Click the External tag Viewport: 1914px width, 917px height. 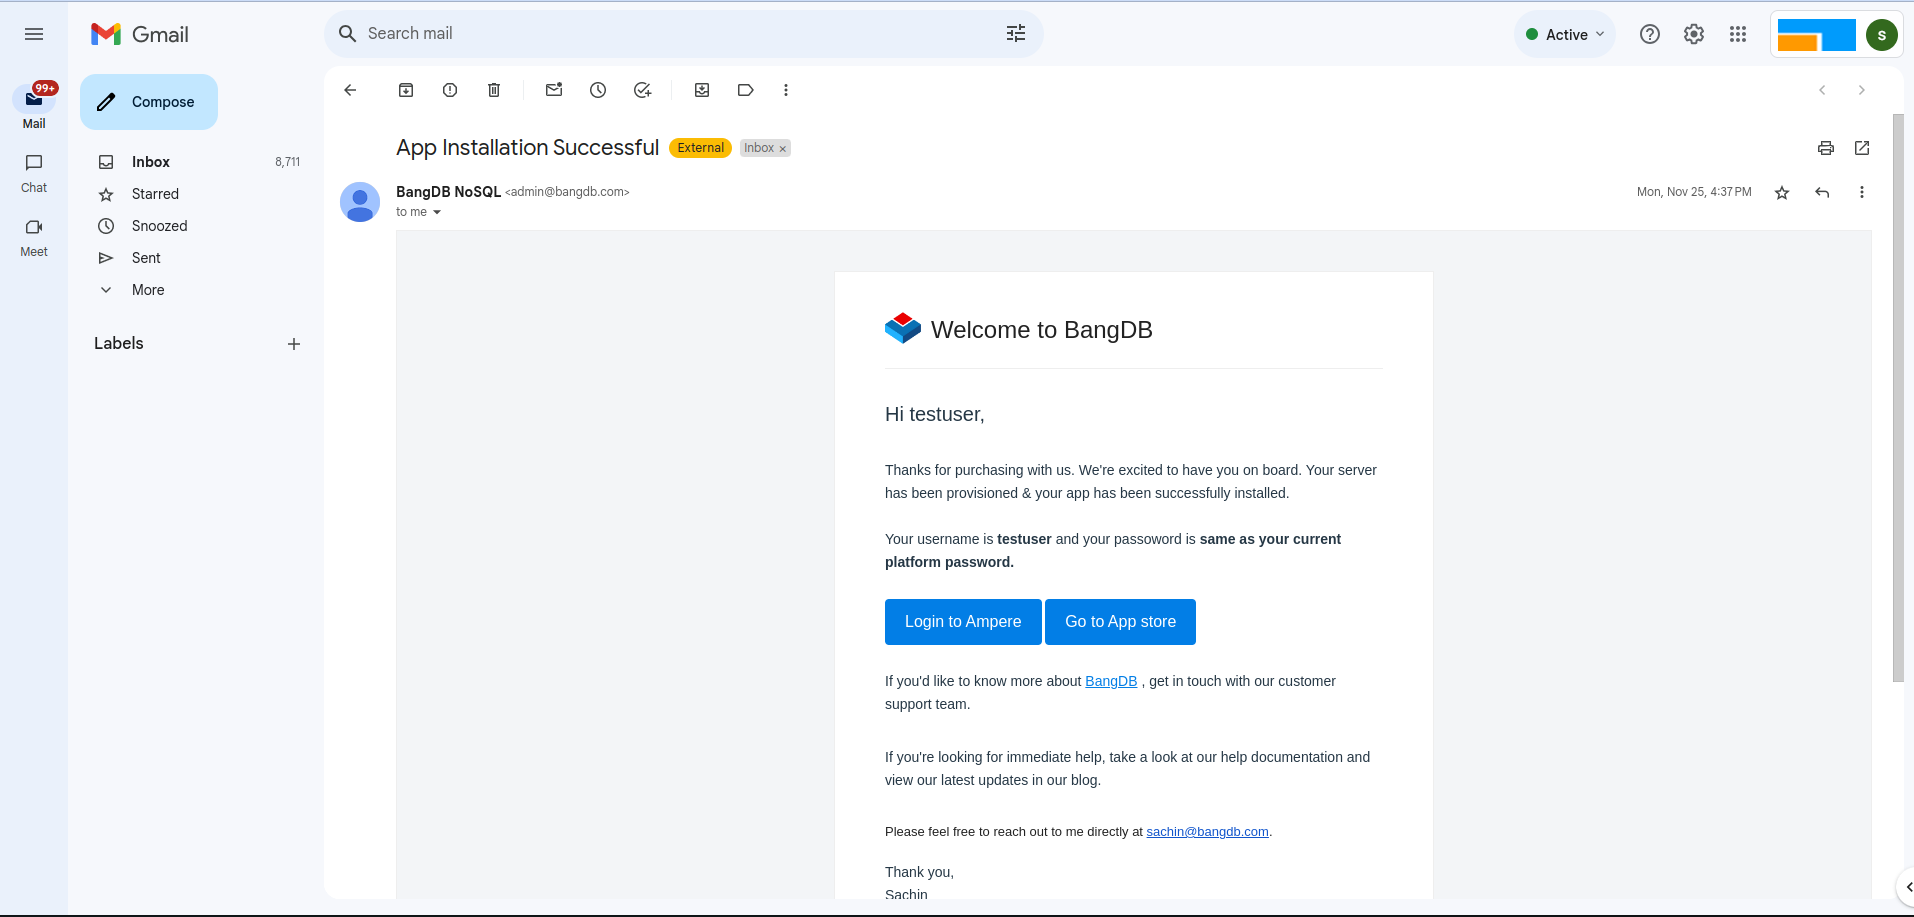[700, 148]
